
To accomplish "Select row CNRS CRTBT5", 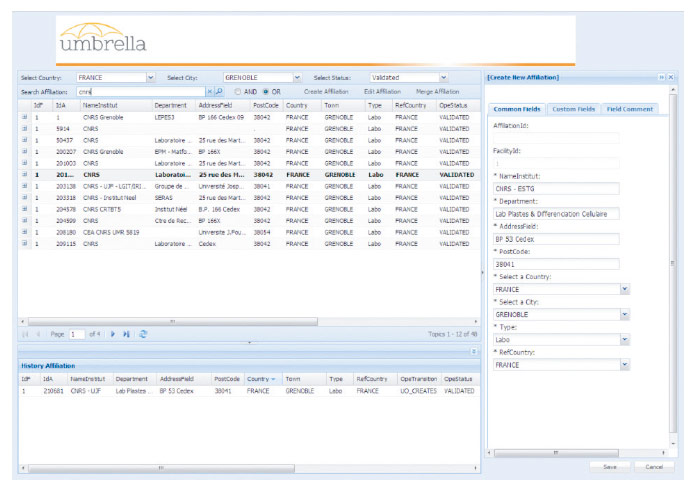I will pyautogui.click(x=249, y=209).
